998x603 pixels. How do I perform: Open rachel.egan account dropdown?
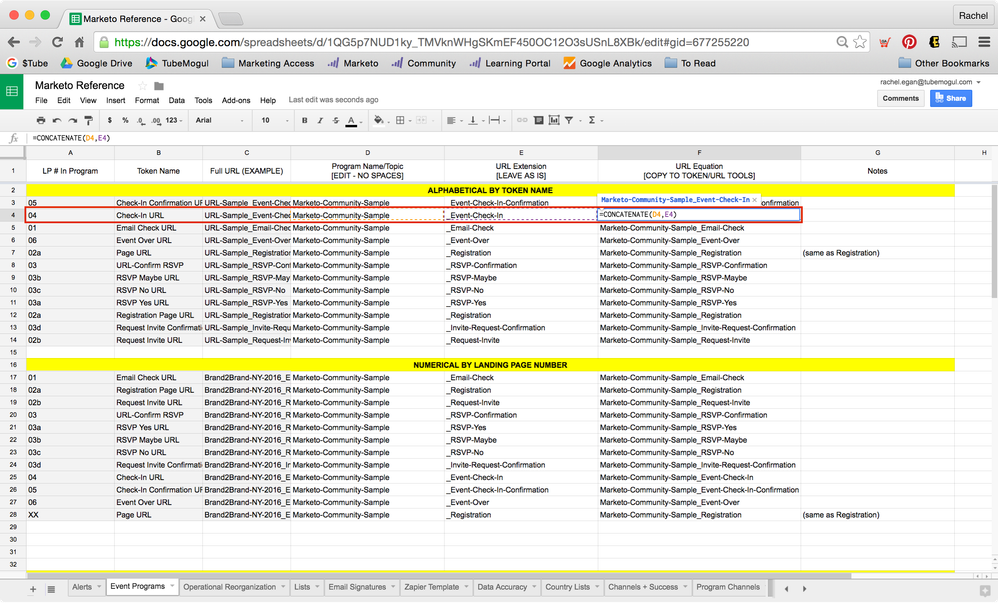(x=930, y=82)
